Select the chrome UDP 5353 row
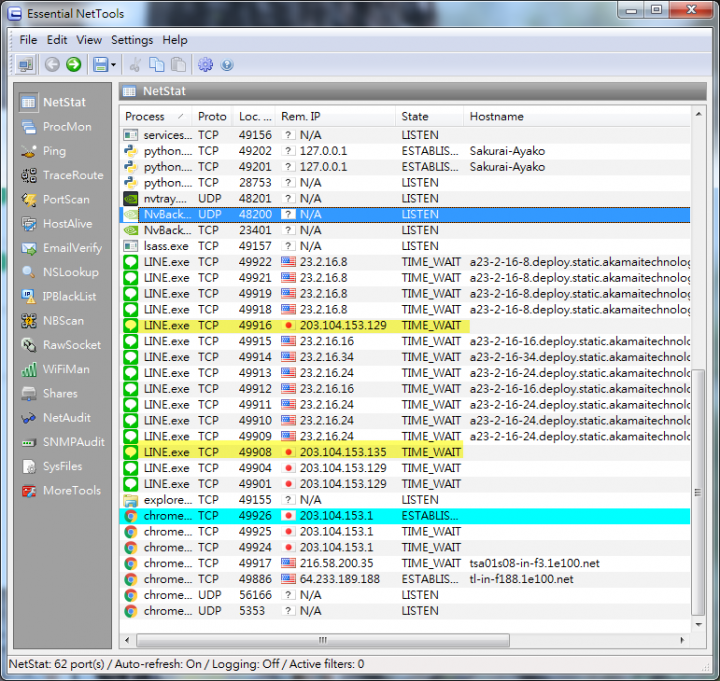This screenshot has width=720, height=681. [405, 611]
